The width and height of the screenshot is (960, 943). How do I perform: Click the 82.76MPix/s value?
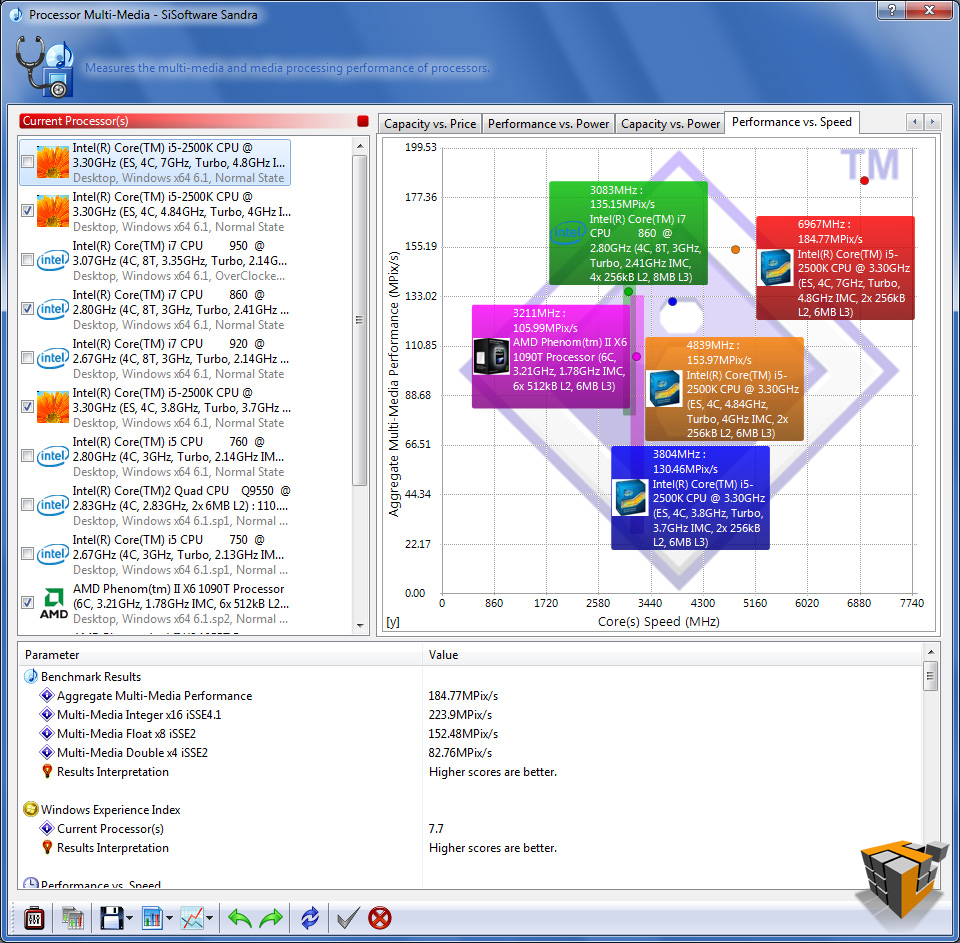click(460, 753)
